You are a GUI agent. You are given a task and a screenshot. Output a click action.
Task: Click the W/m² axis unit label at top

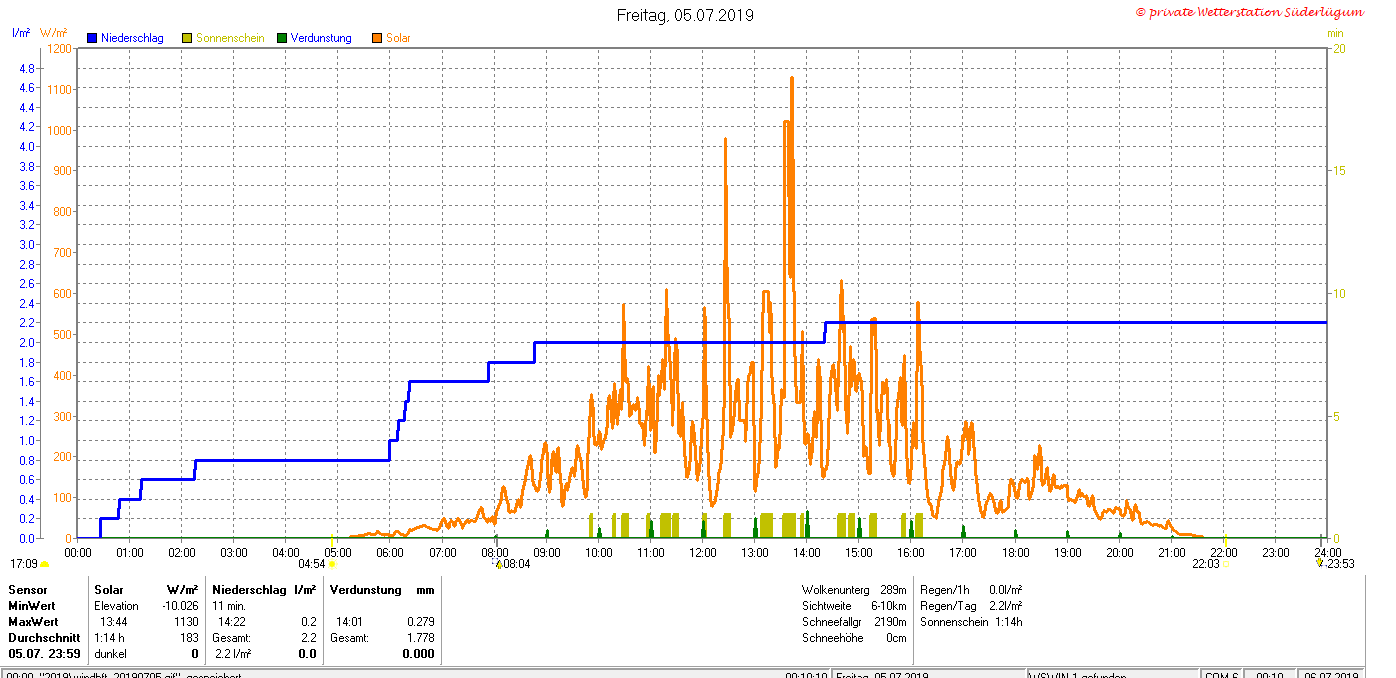(54, 32)
